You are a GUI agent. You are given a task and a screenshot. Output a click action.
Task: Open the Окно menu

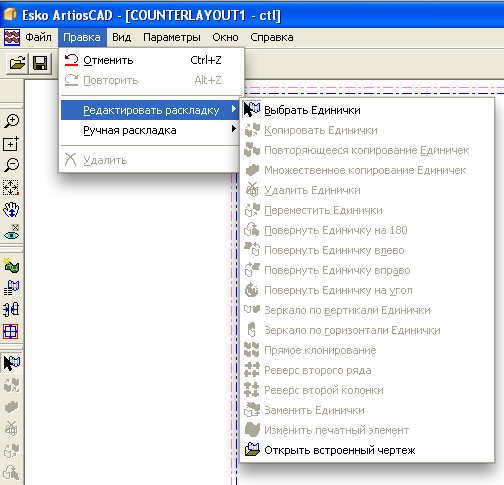[225, 37]
